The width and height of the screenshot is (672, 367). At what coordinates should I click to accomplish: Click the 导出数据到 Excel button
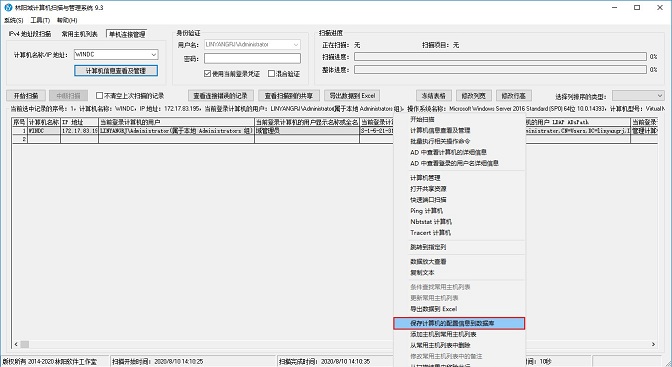[352, 96]
